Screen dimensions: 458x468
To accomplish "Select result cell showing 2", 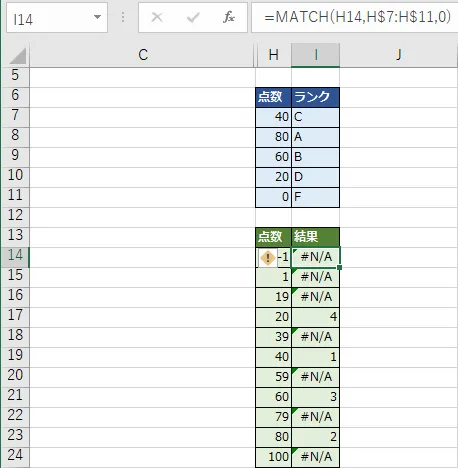I will tap(316, 437).
